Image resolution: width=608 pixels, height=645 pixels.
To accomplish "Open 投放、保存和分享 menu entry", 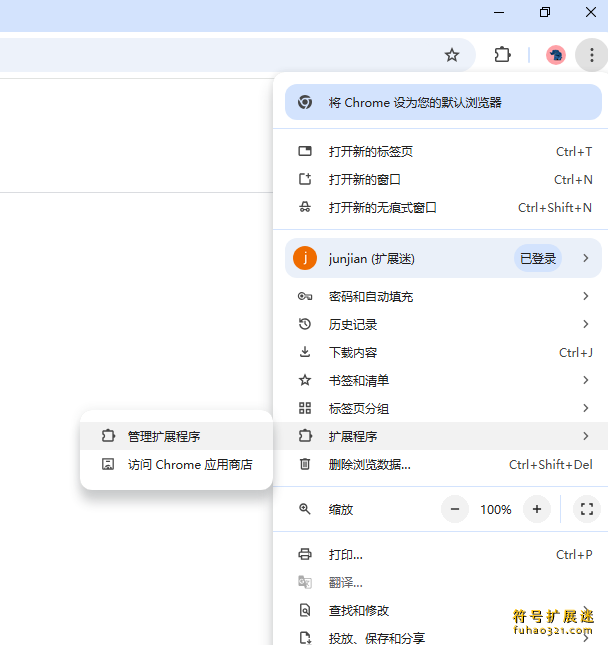I will coord(441,638).
